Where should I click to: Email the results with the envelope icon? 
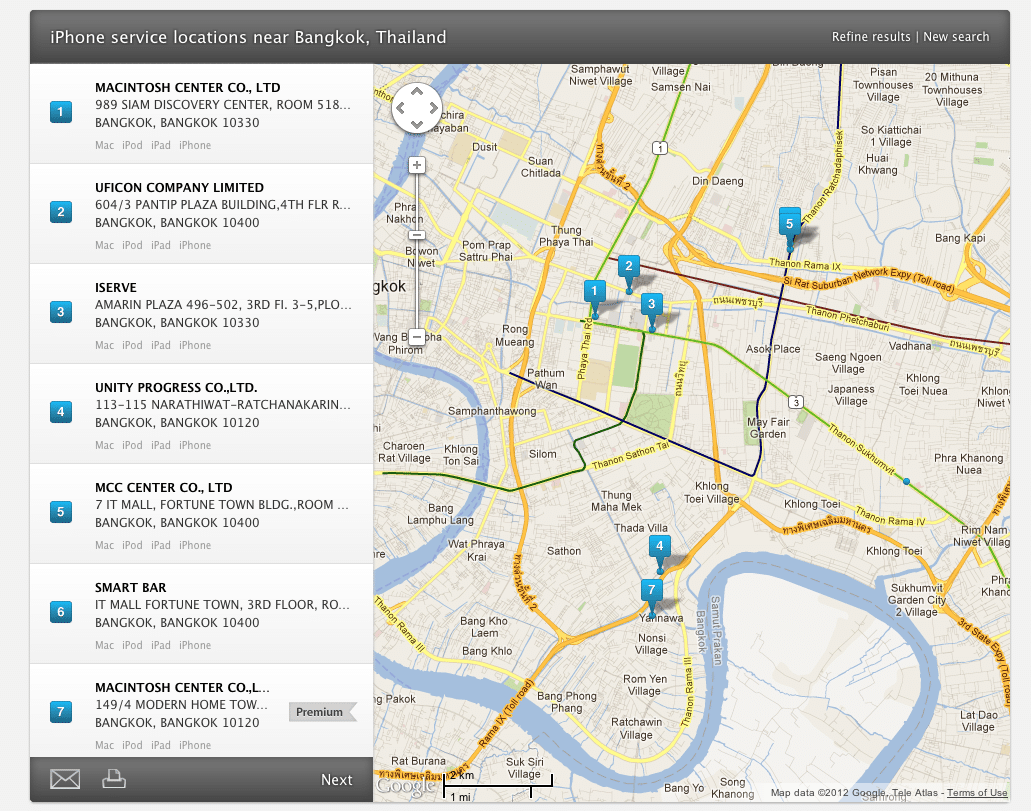pyautogui.click(x=65, y=779)
